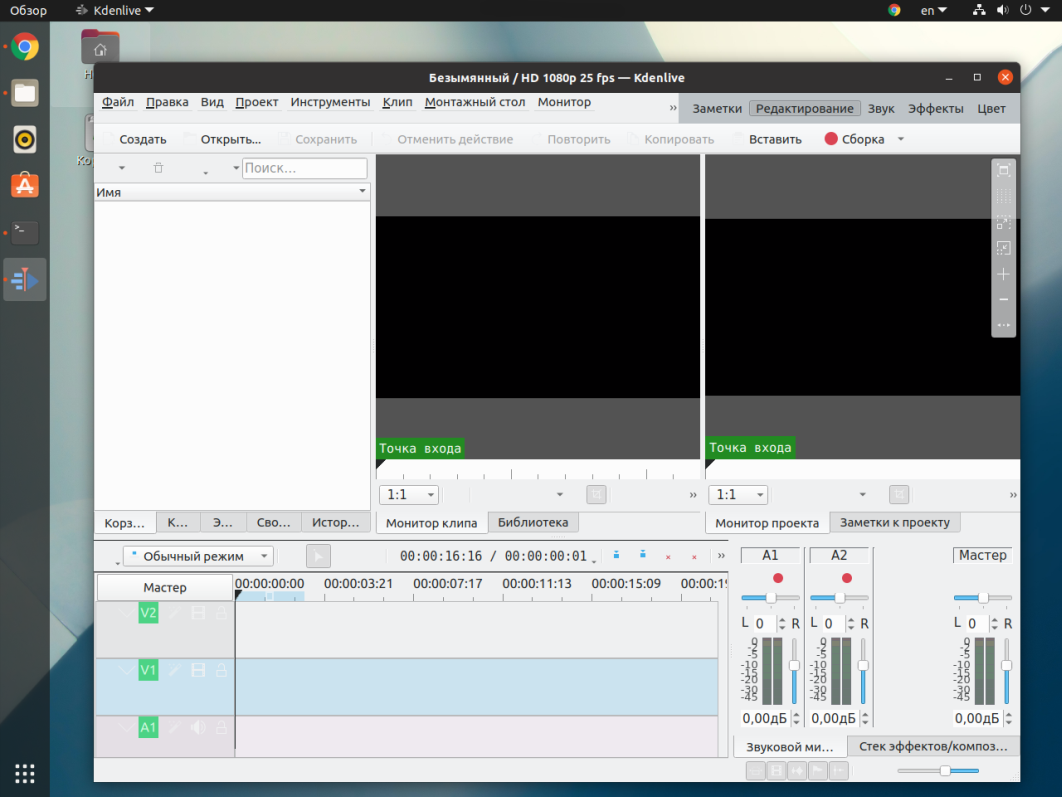1062x797 pixels.
Task: Click the zoom in plus icon on project monitor
Action: (x=1003, y=274)
